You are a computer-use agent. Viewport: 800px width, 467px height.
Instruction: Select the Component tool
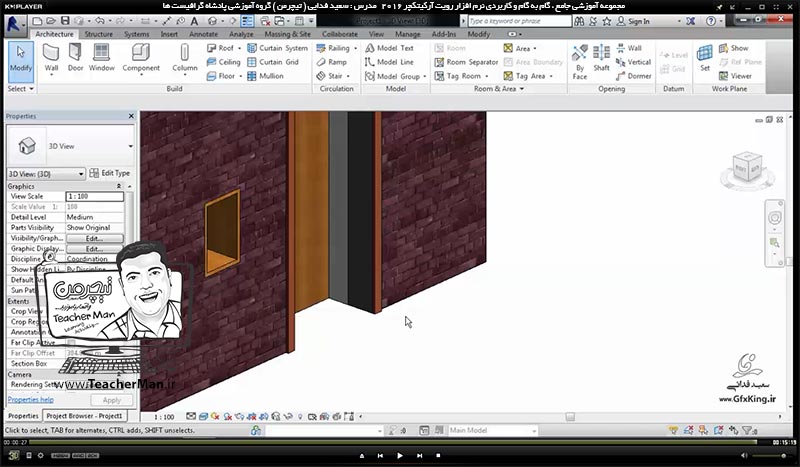141,59
